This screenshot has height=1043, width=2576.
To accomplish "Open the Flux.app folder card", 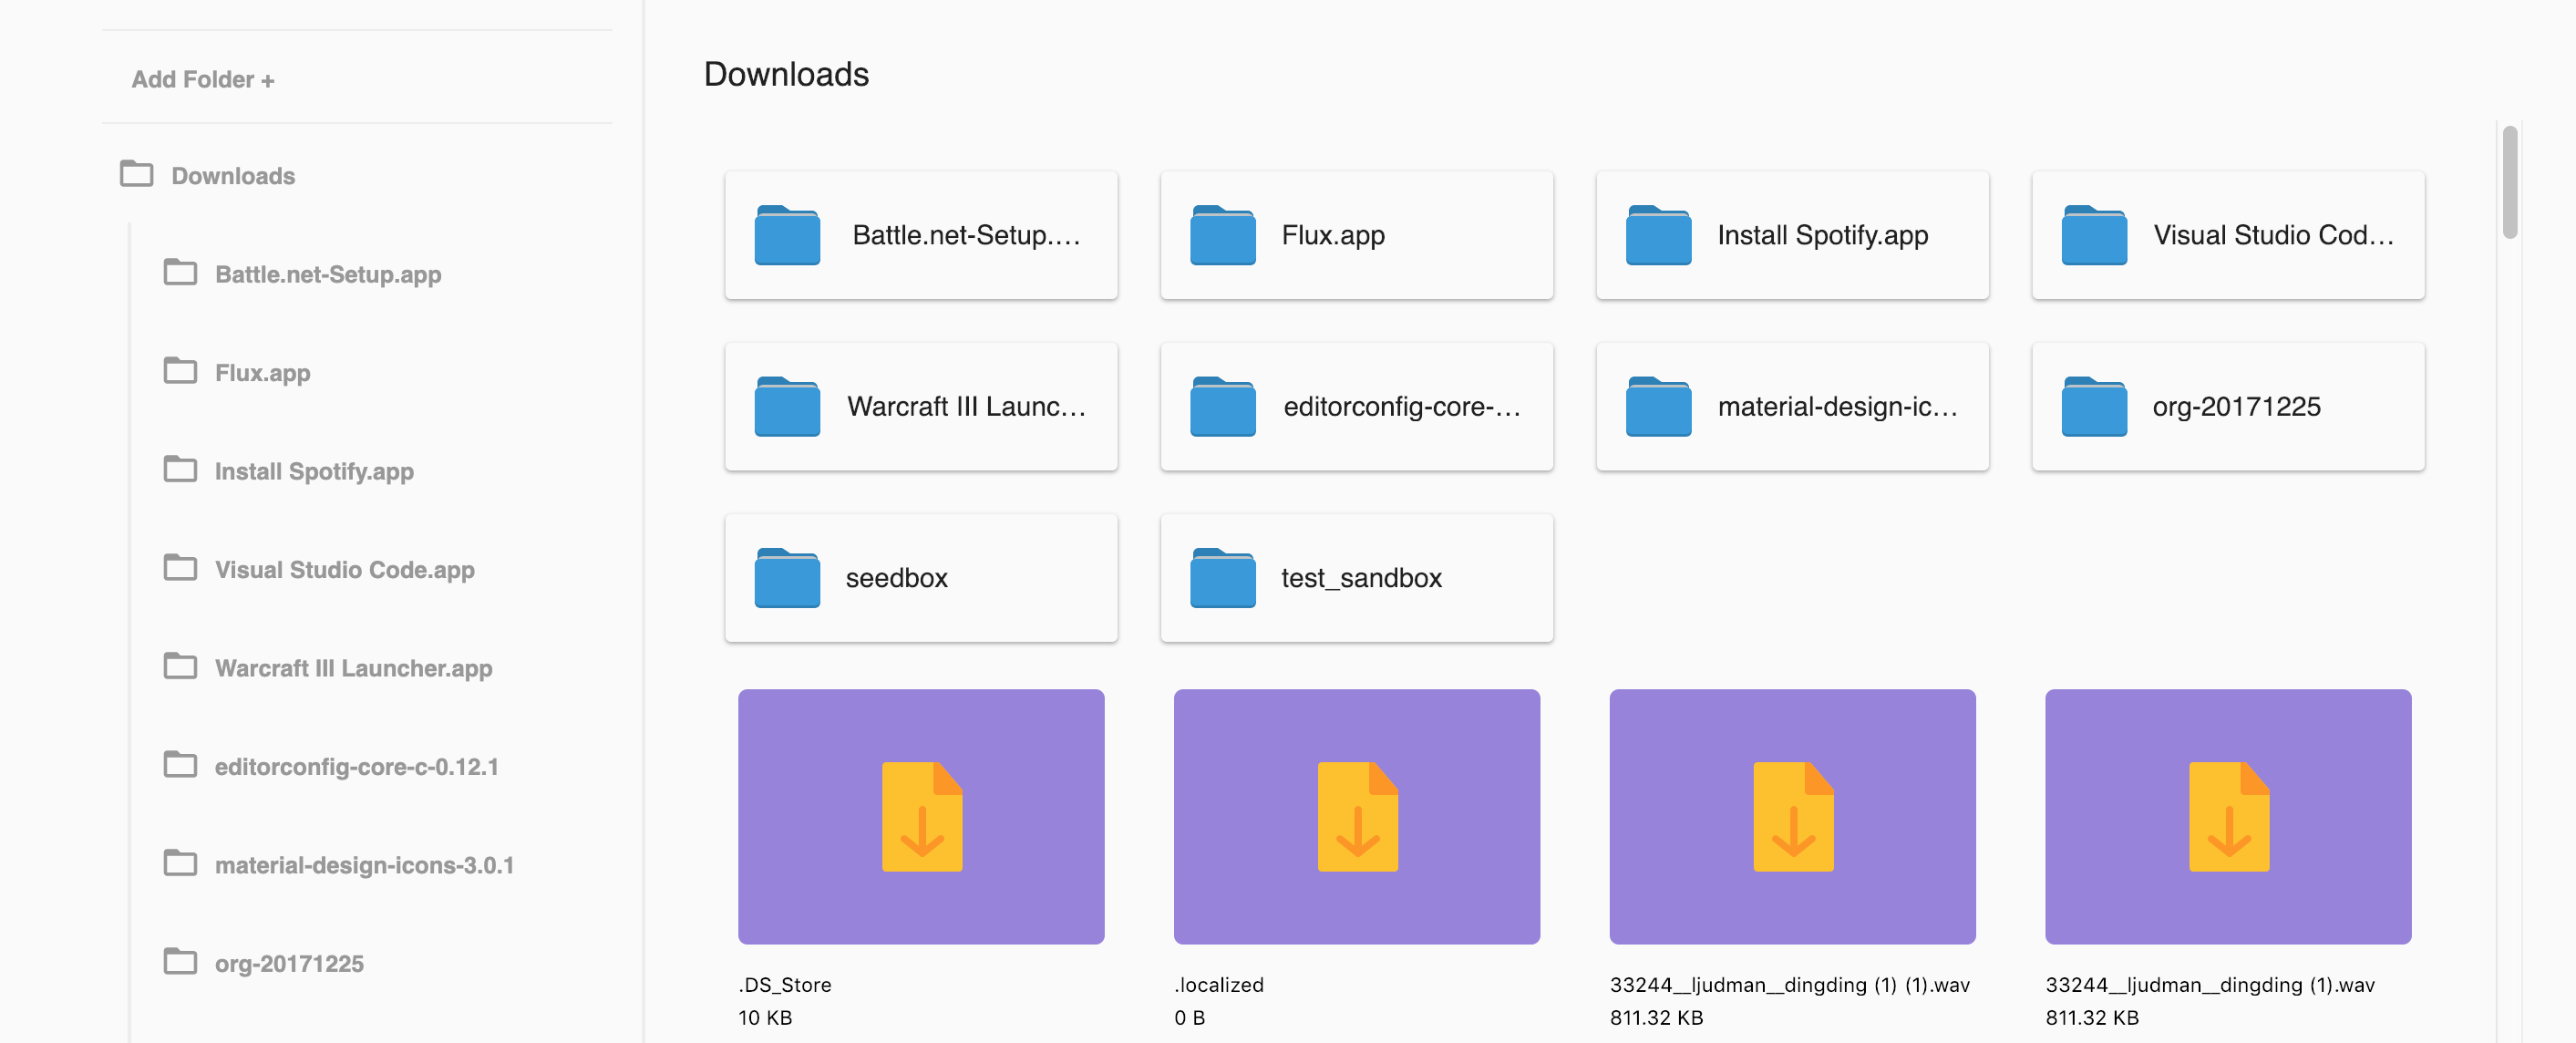I will 1356,236.
